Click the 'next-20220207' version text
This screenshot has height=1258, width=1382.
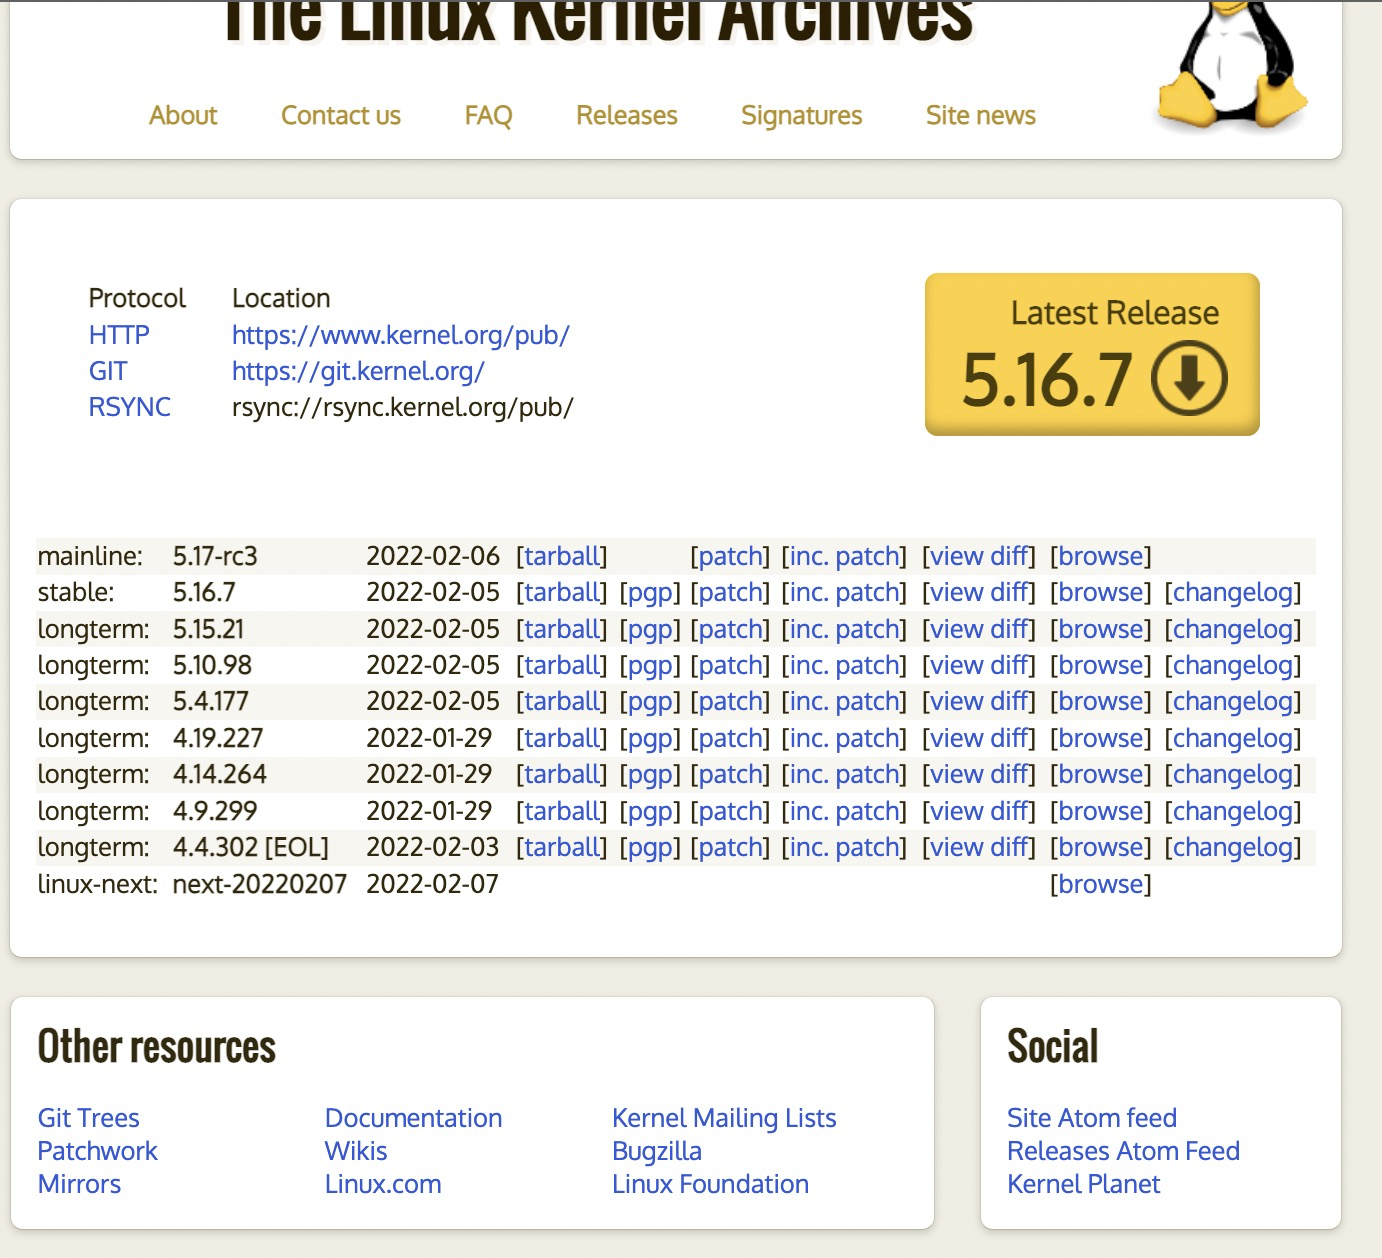[x=260, y=884]
